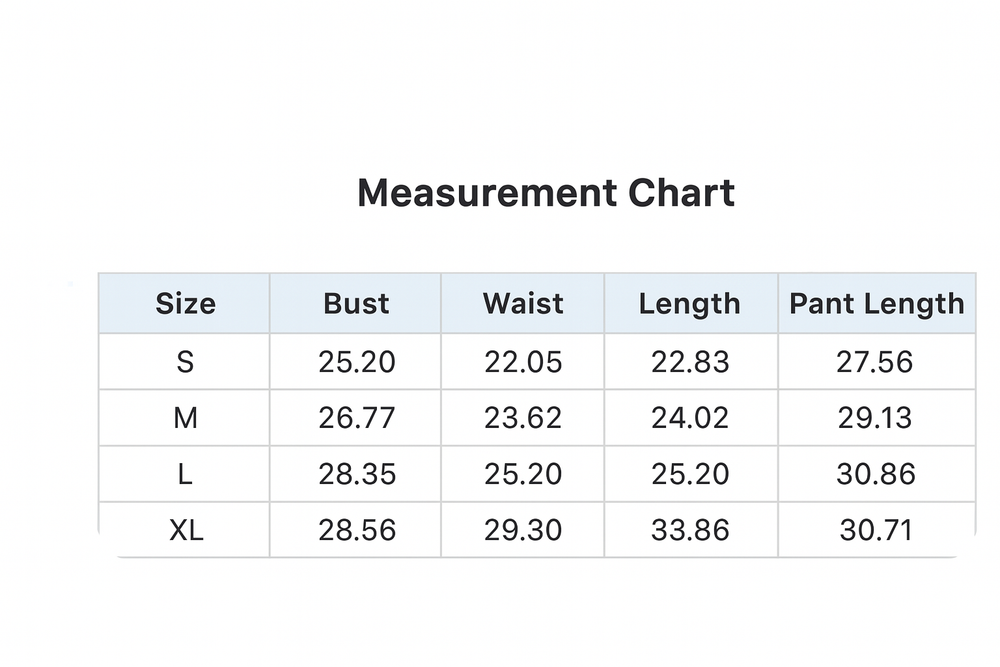Image resolution: width=1000 pixels, height=667 pixels.
Task: Click length value 22.83 for size S
Action: (x=690, y=362)
